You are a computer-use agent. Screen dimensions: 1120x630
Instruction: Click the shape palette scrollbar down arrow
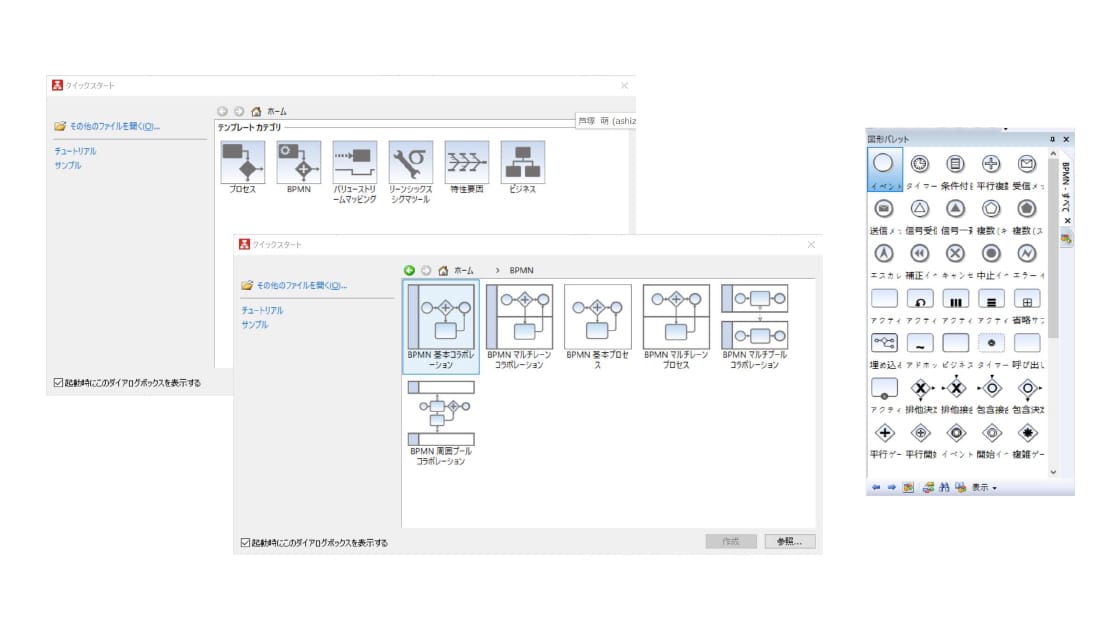coord(1053,472)
